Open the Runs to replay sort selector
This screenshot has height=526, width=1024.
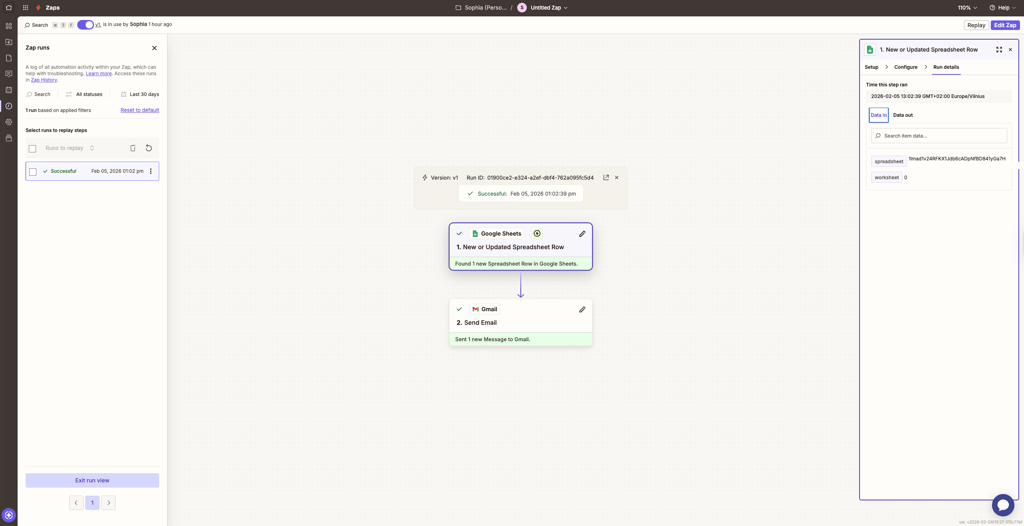(70, 148)
